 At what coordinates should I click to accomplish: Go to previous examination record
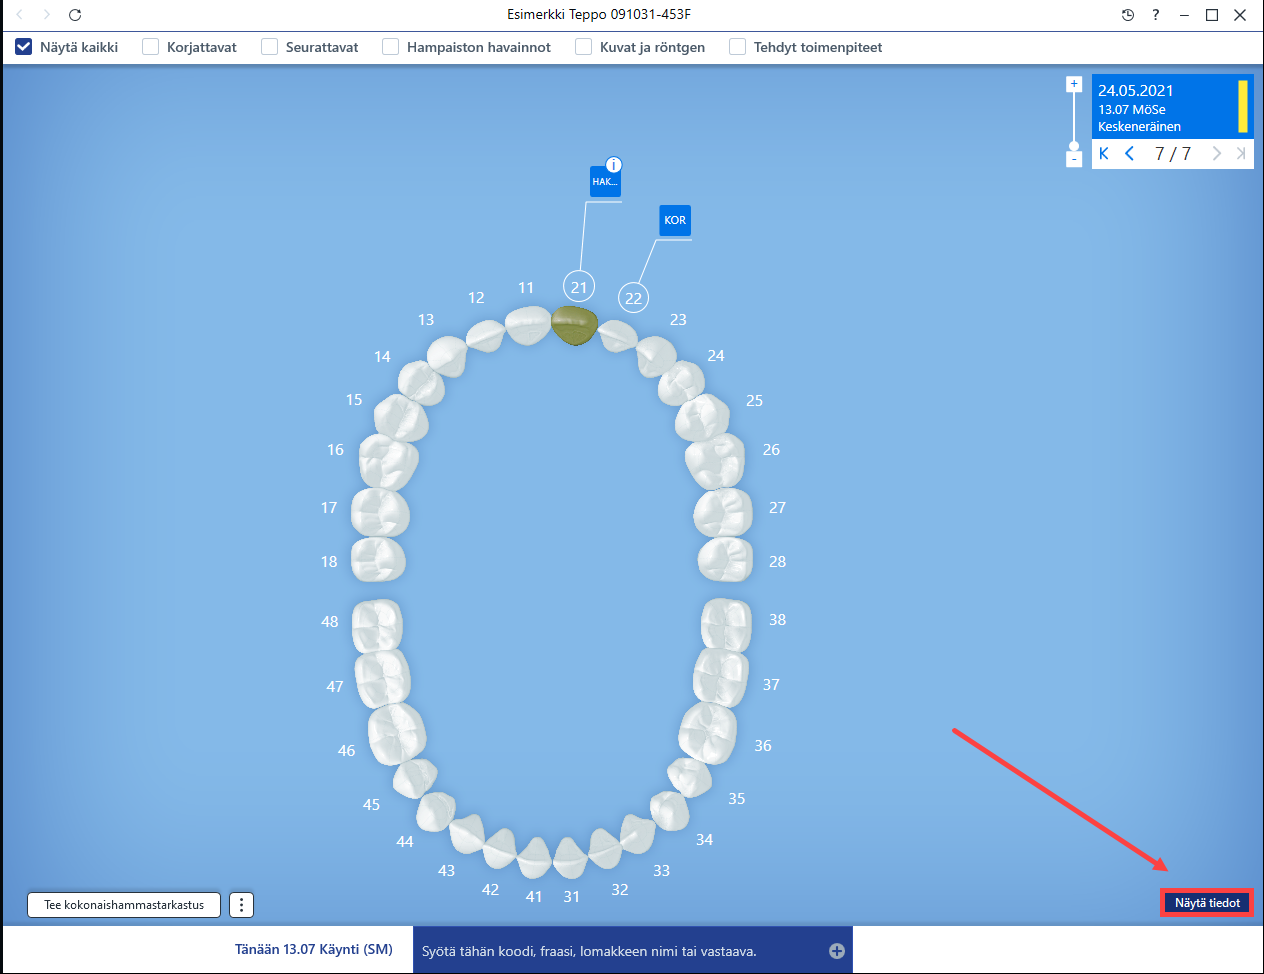point(1130,153)
